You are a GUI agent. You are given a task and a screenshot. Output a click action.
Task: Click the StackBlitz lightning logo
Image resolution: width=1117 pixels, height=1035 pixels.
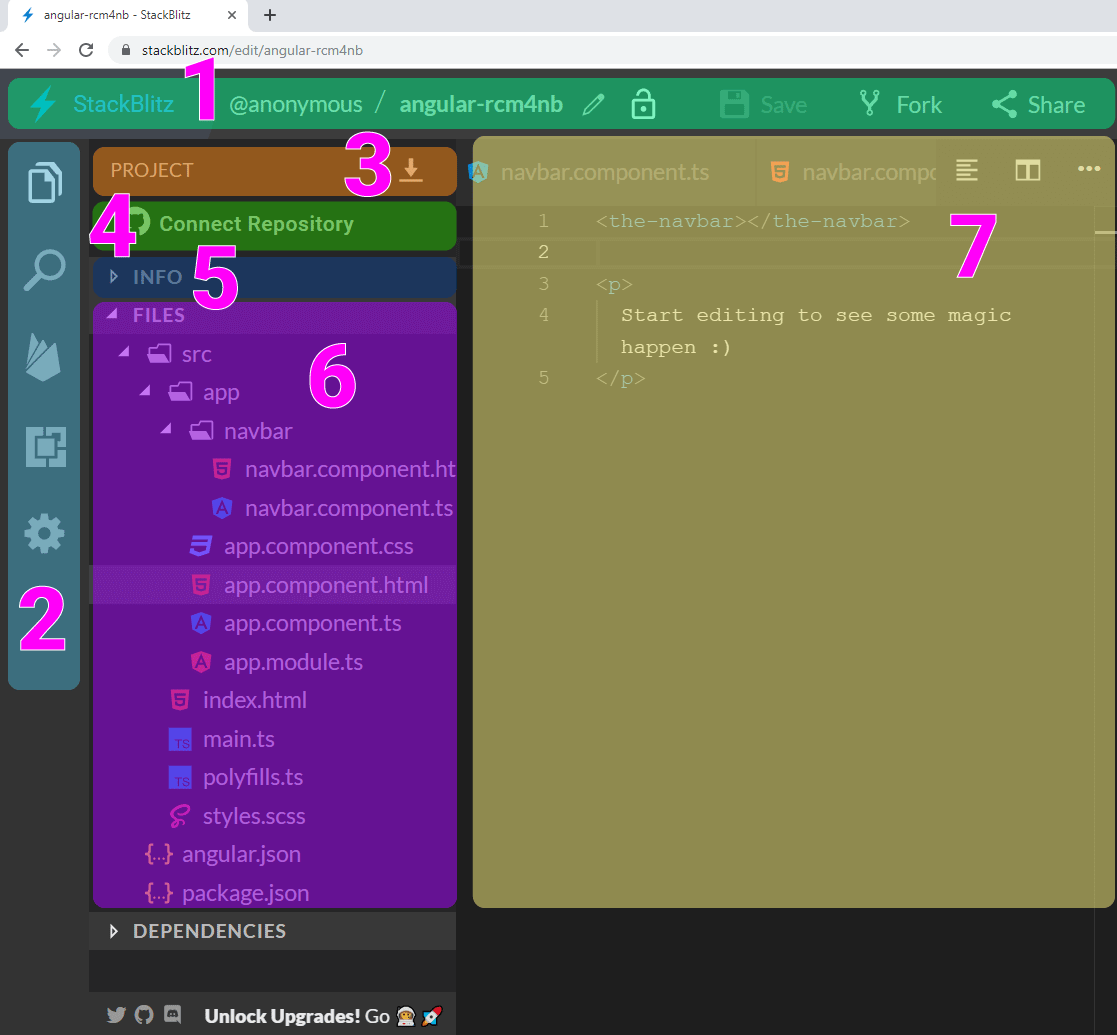click(43, 104)
